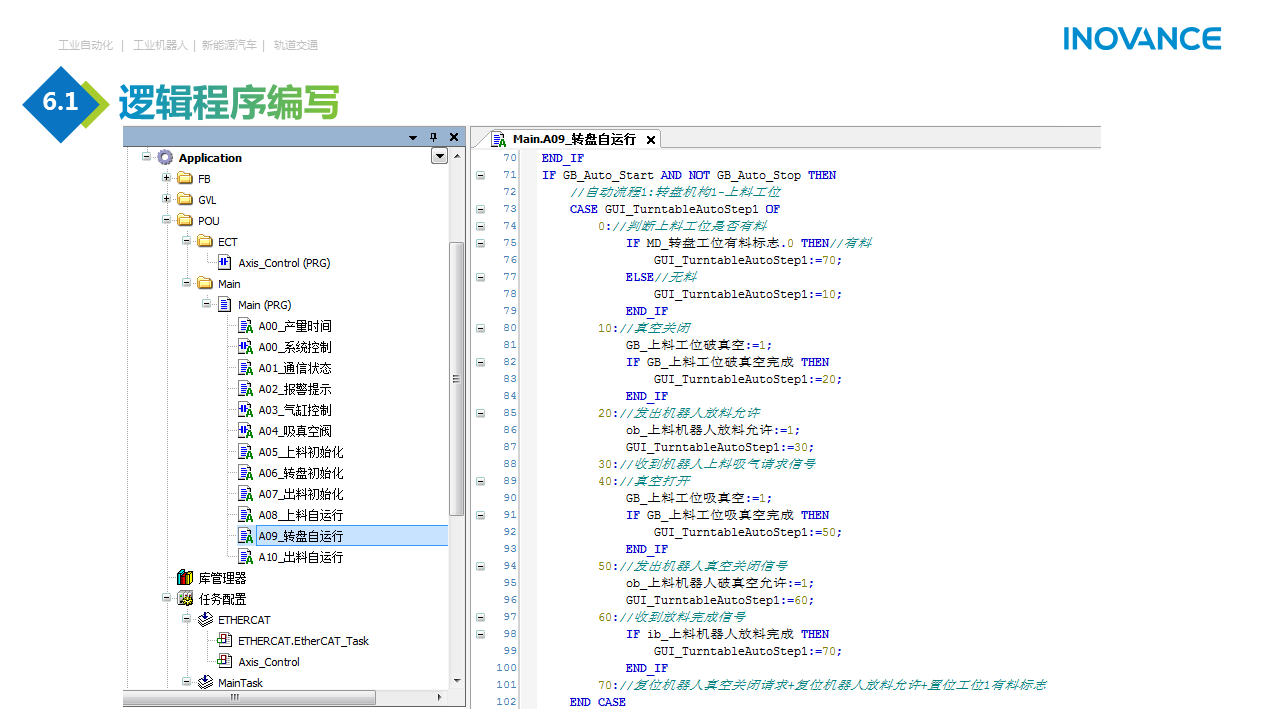The width and height of the screenshot is (1280, 720).
Task: Collapse the ECT folder node
Action: [186, 241]
